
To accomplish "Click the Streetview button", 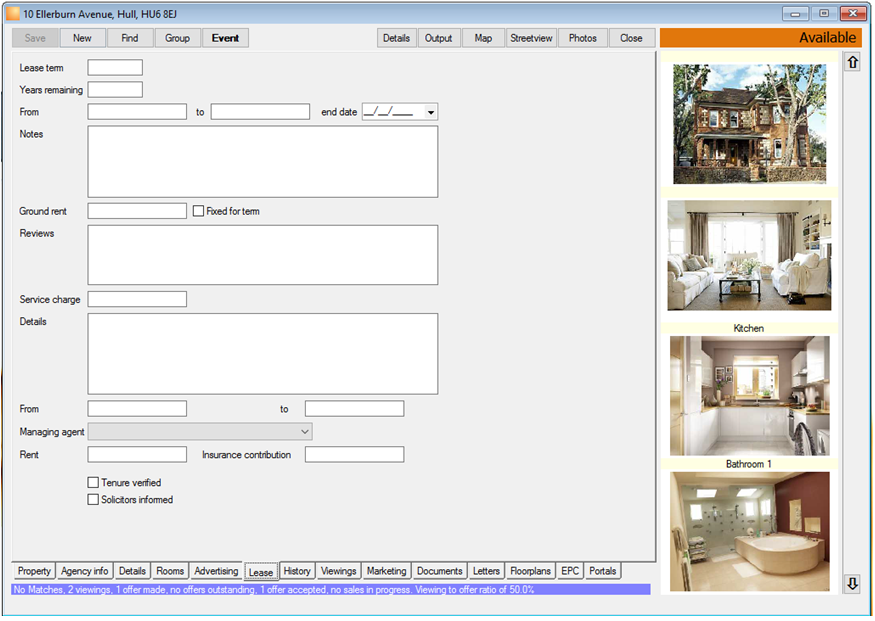I will pyautogui.click(x=531, y=38).
